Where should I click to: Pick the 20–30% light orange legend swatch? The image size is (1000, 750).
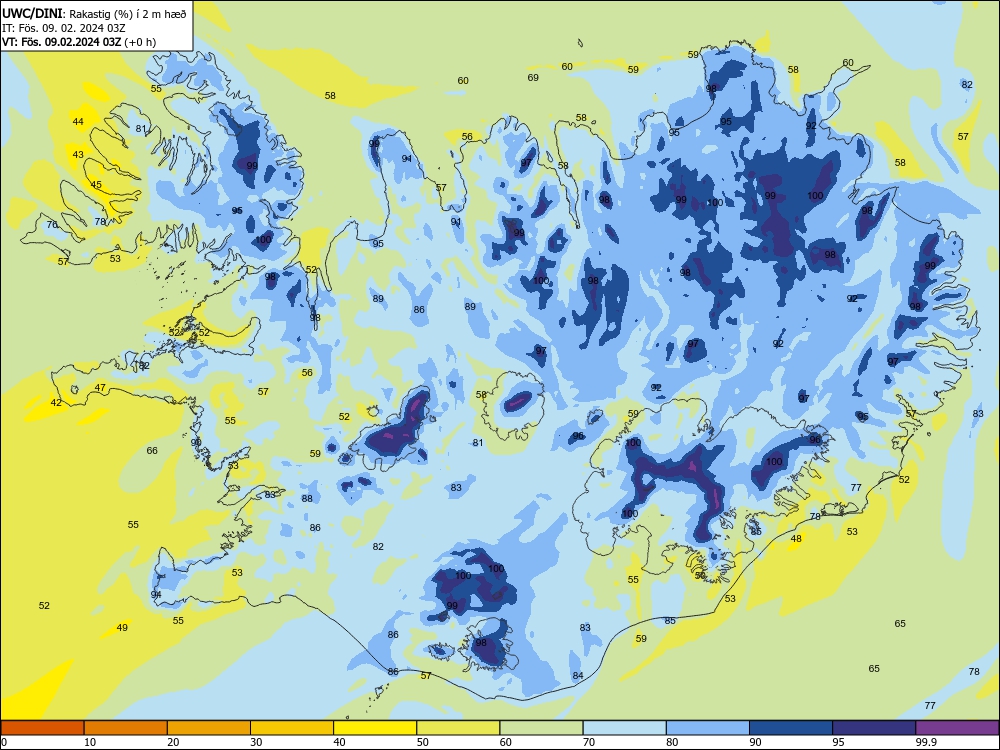click(209, 728)
